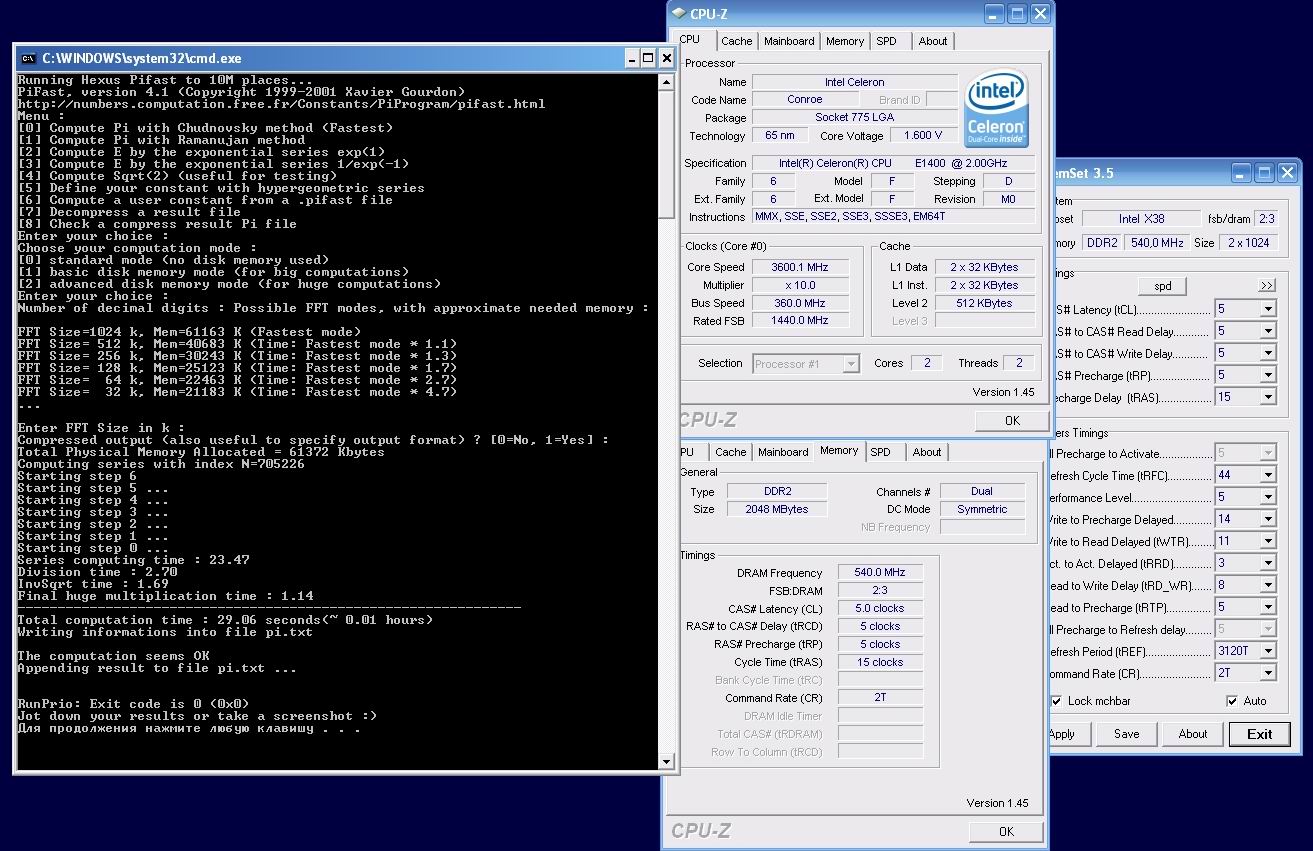Click OK in the top CPU-Z window
Screen dimensions: 1313x851
click(1012, 420)
